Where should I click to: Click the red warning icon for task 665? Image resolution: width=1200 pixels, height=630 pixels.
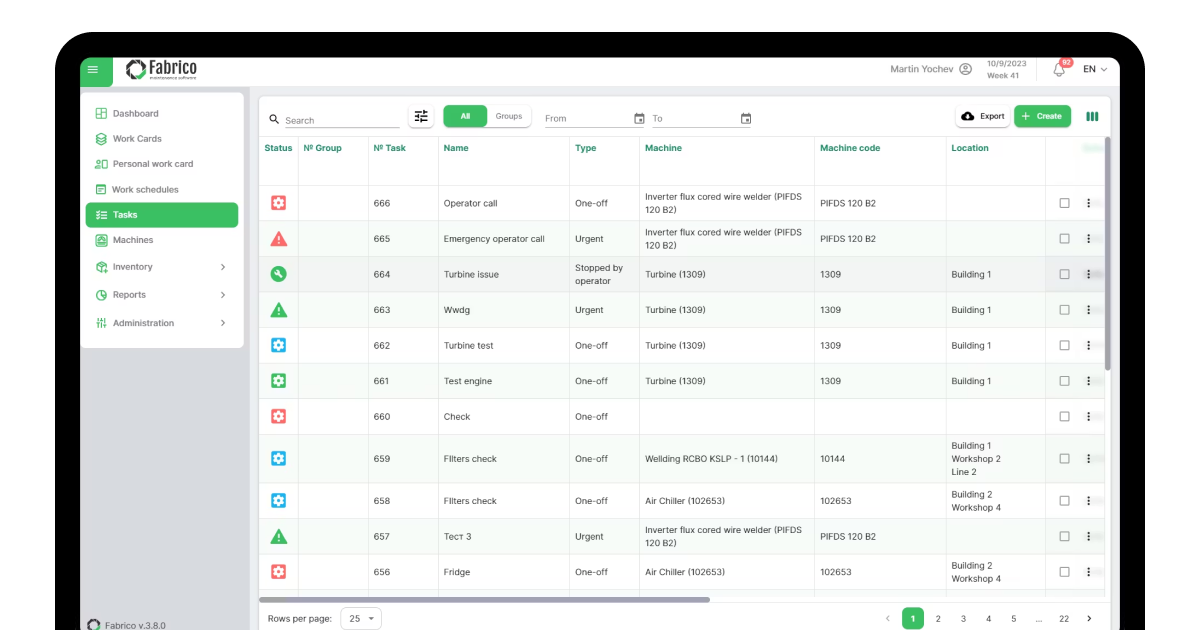[279, 239]
